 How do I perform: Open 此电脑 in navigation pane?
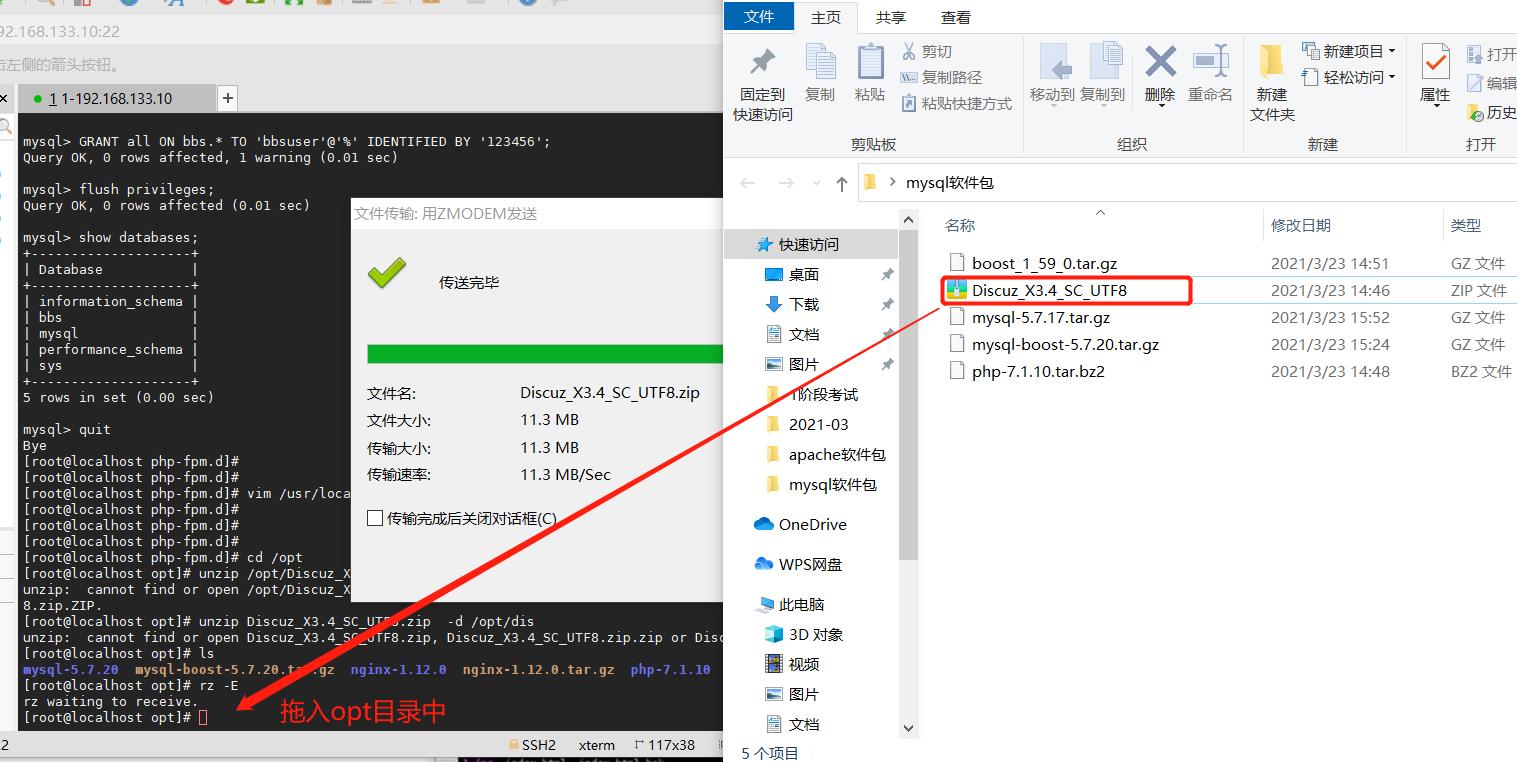[x=801, y=604]
